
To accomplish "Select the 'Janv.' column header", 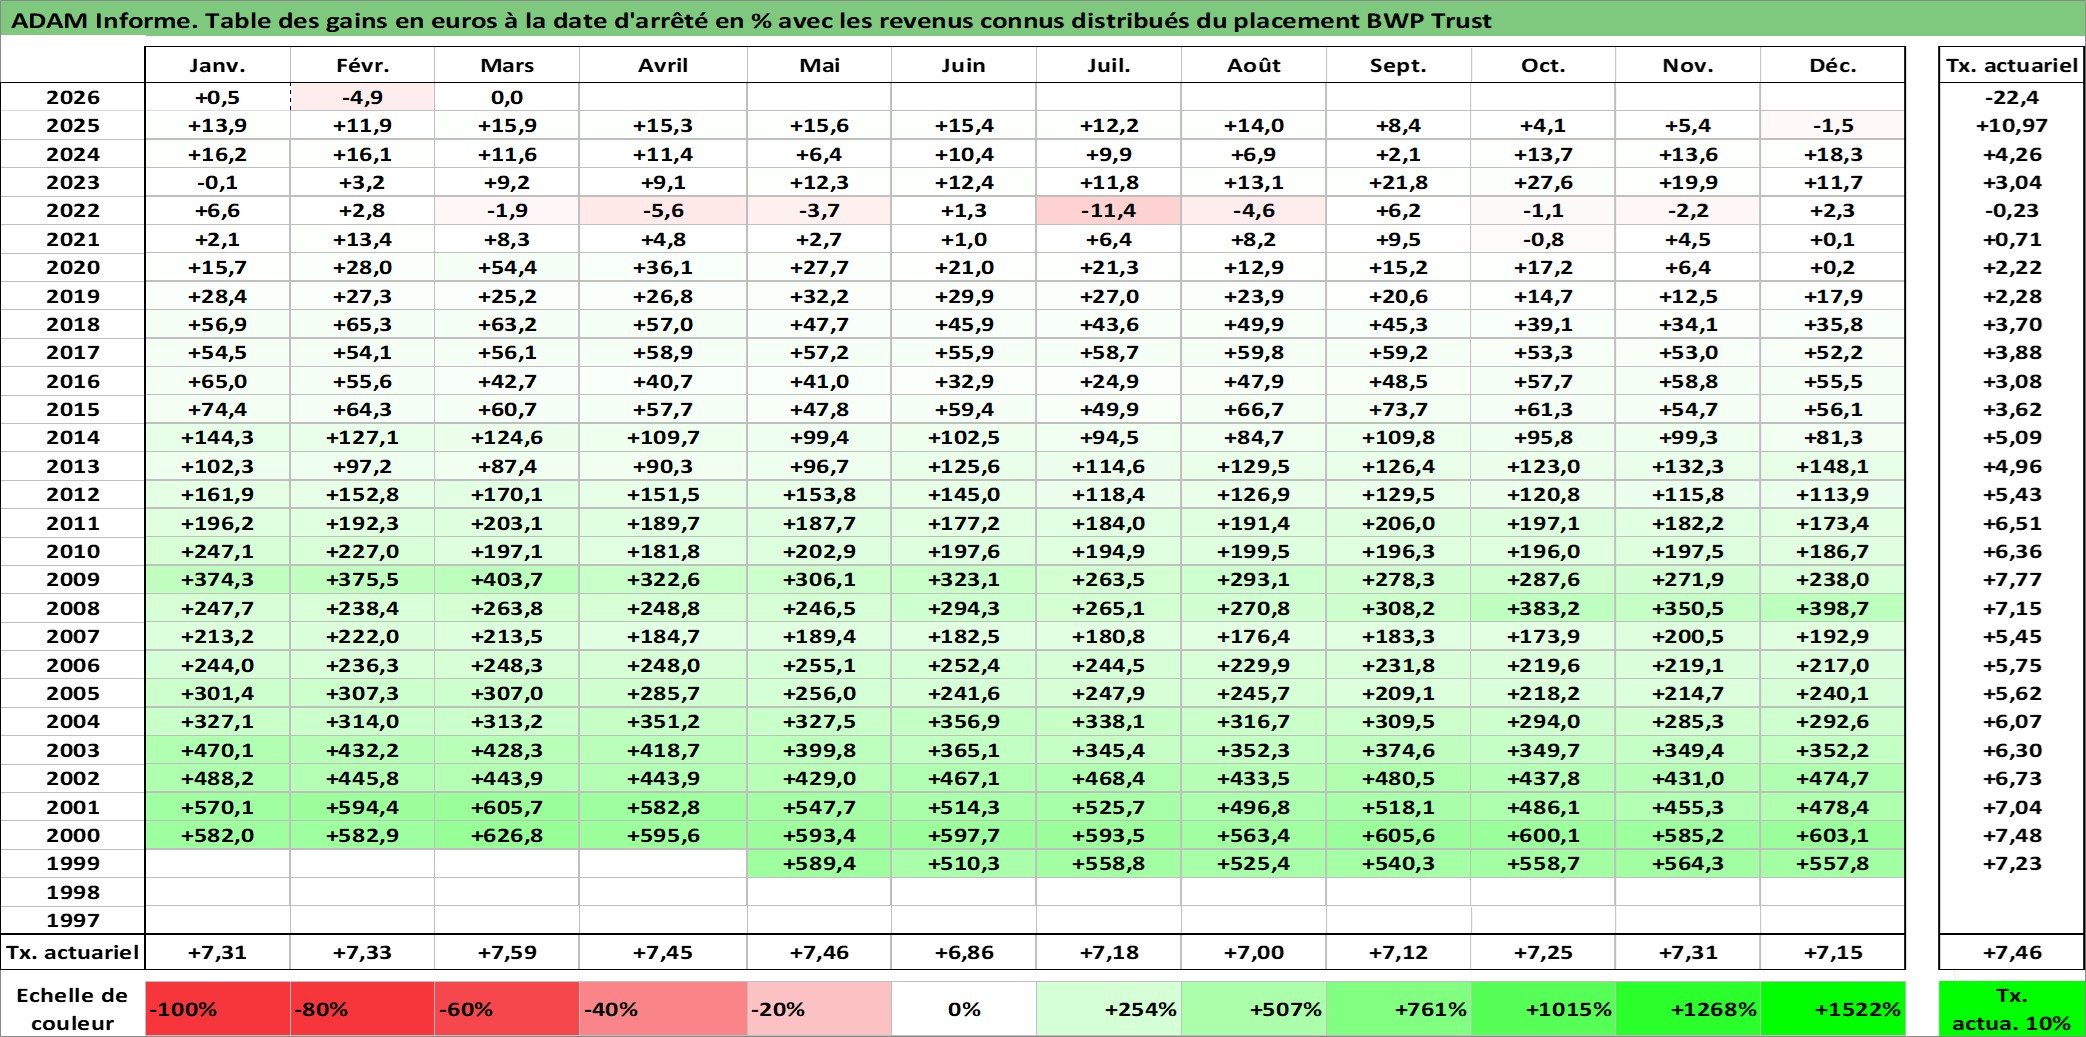I will 218,65.
